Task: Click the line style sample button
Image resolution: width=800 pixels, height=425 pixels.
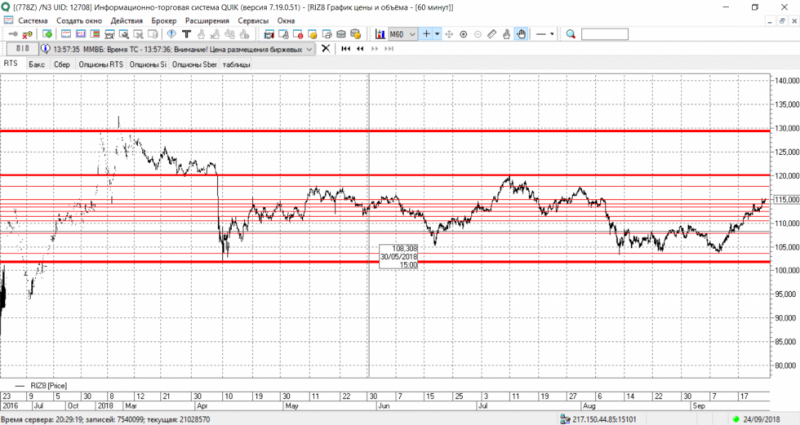Action: (541, 34)
